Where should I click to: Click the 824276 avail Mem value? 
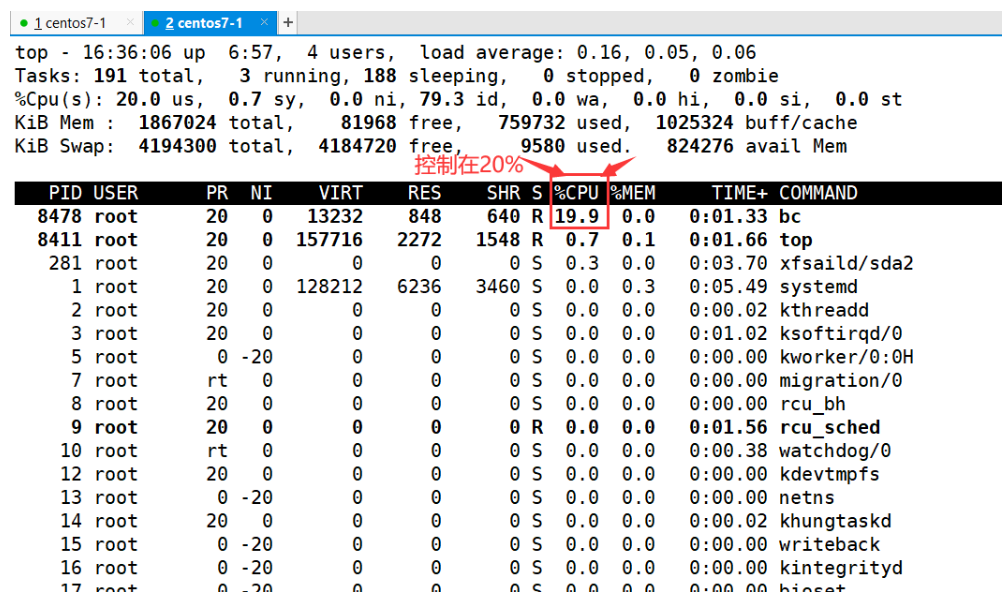coord(700,146)
